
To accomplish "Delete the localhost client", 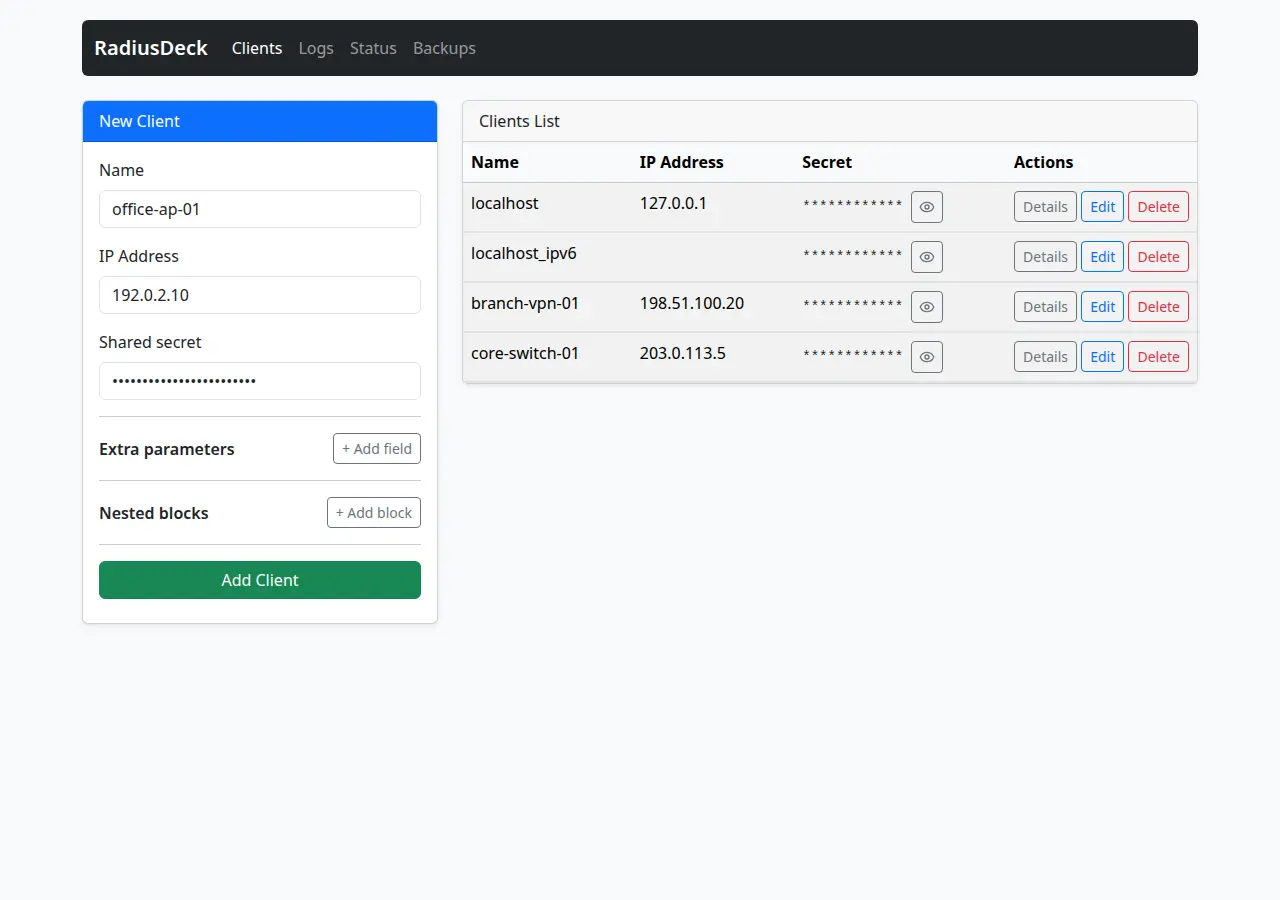I will (1158, 207).
